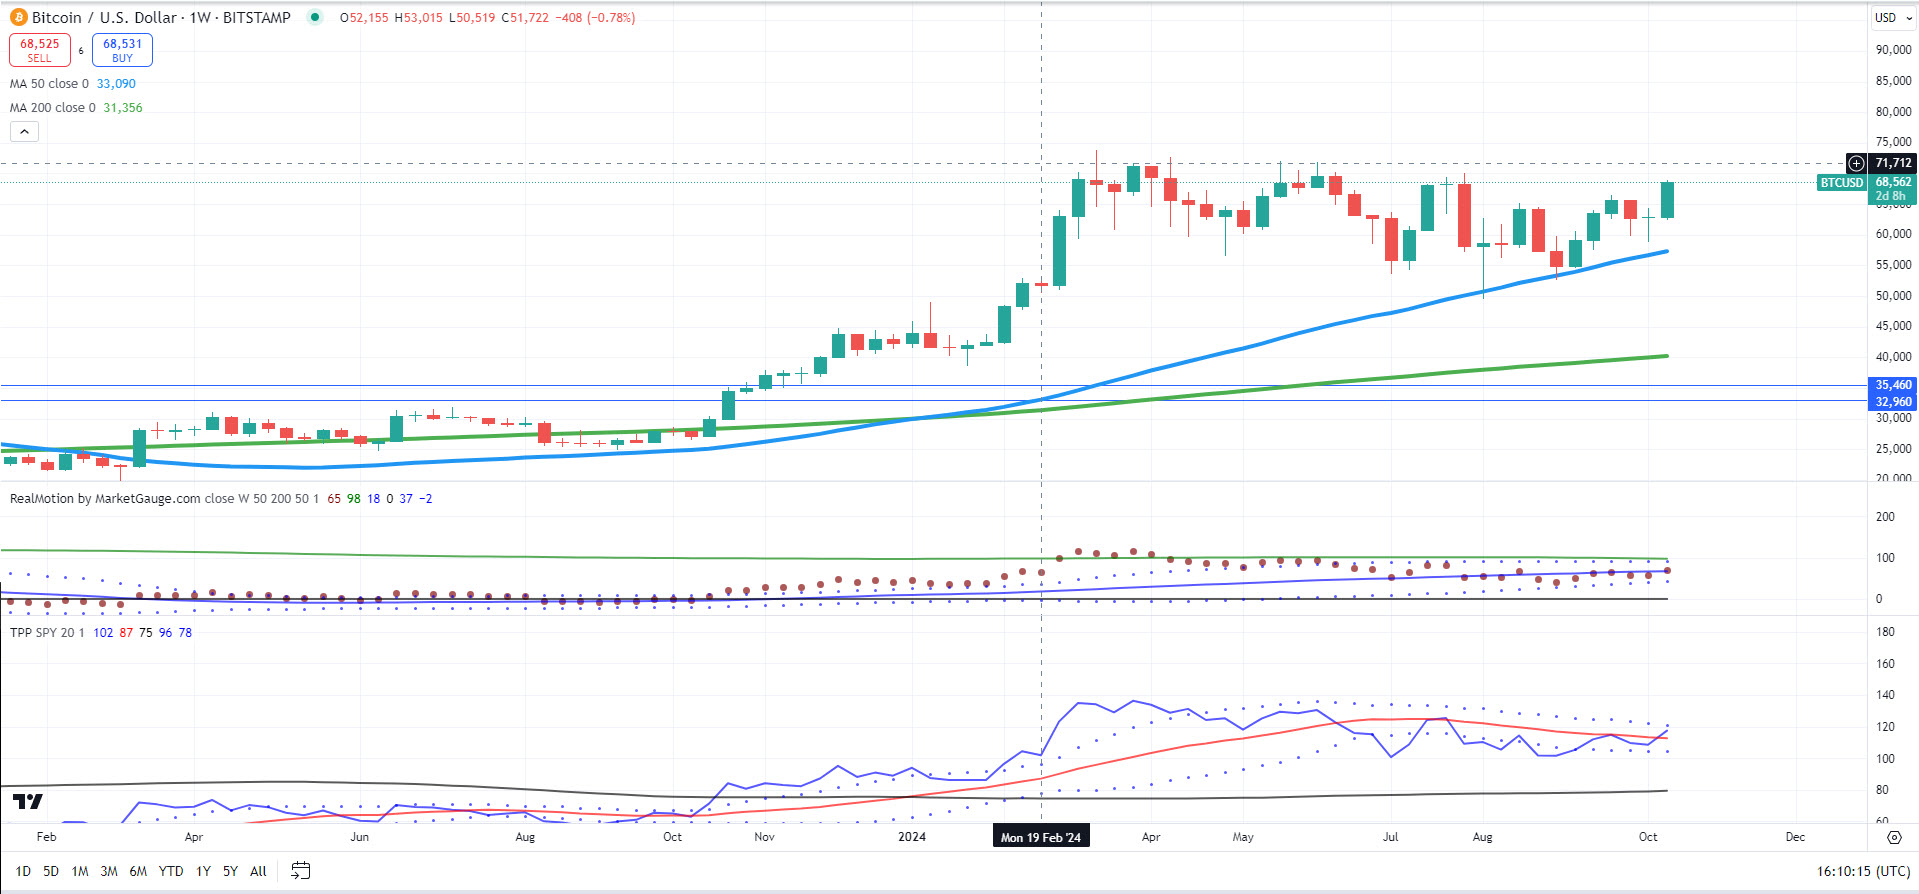
Task: Click the BTCUSD price label tag
Action: 1842,183
